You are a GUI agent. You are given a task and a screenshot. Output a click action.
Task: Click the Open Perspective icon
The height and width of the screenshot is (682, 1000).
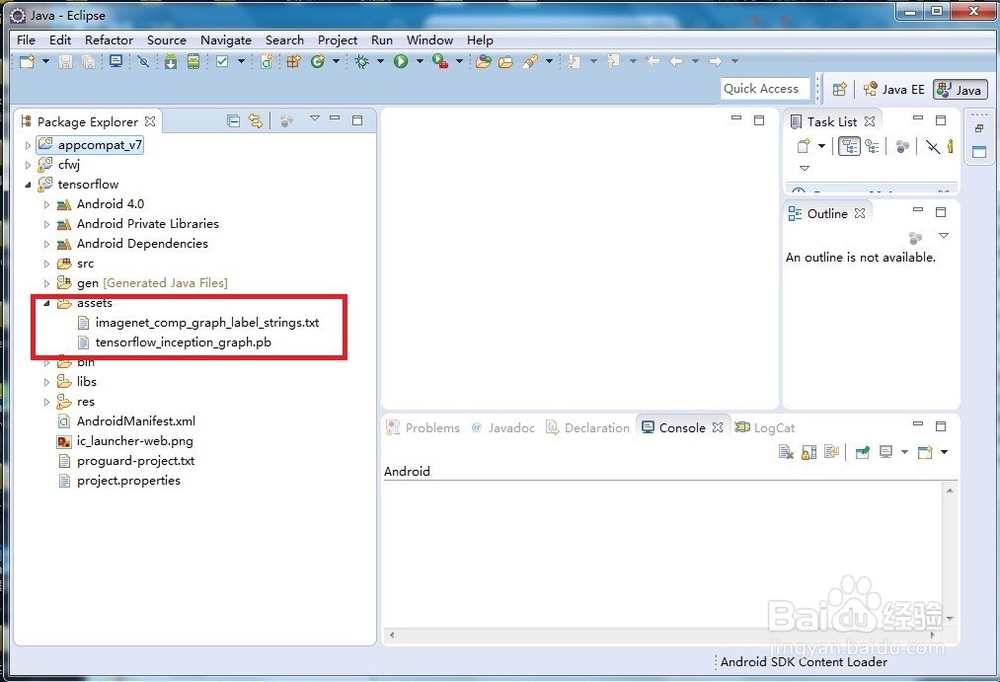(x=839, y=89)
